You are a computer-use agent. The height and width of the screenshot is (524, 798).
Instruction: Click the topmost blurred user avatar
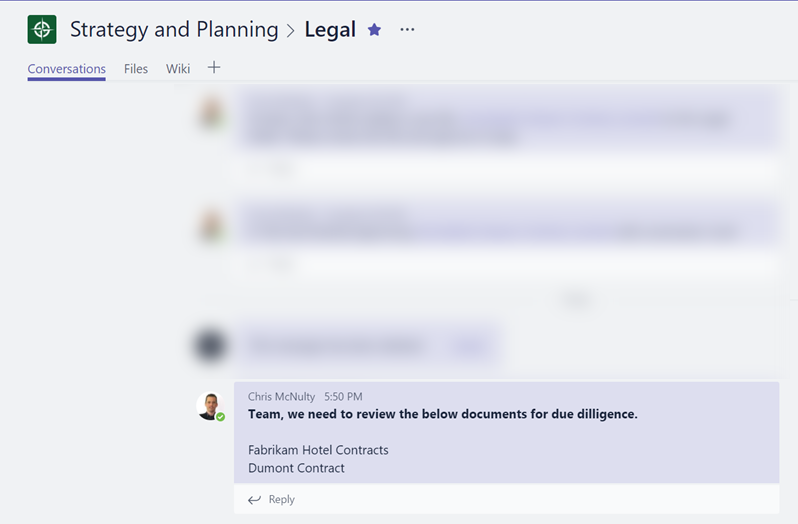coord(210,113)
